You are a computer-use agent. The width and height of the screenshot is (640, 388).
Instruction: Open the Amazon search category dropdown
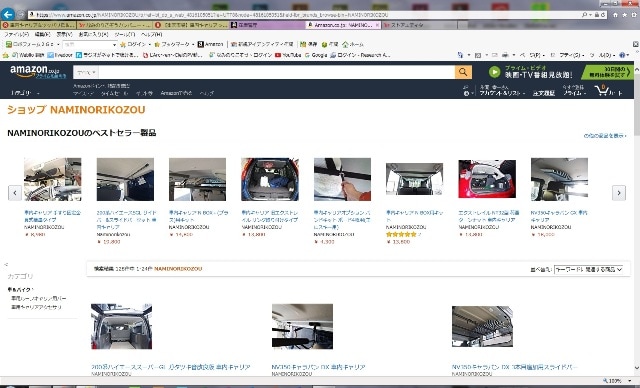click(x=86, y=72)
